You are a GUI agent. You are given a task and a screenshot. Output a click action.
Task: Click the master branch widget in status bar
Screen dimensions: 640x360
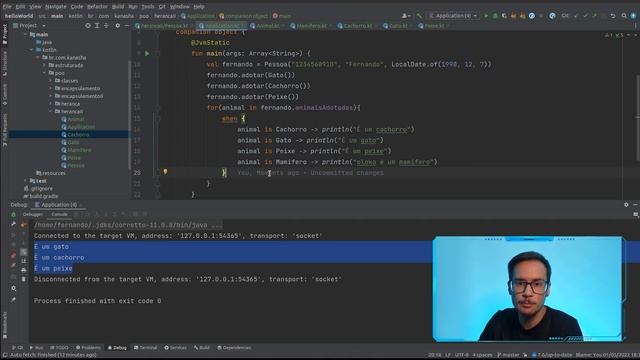[508, 355]
